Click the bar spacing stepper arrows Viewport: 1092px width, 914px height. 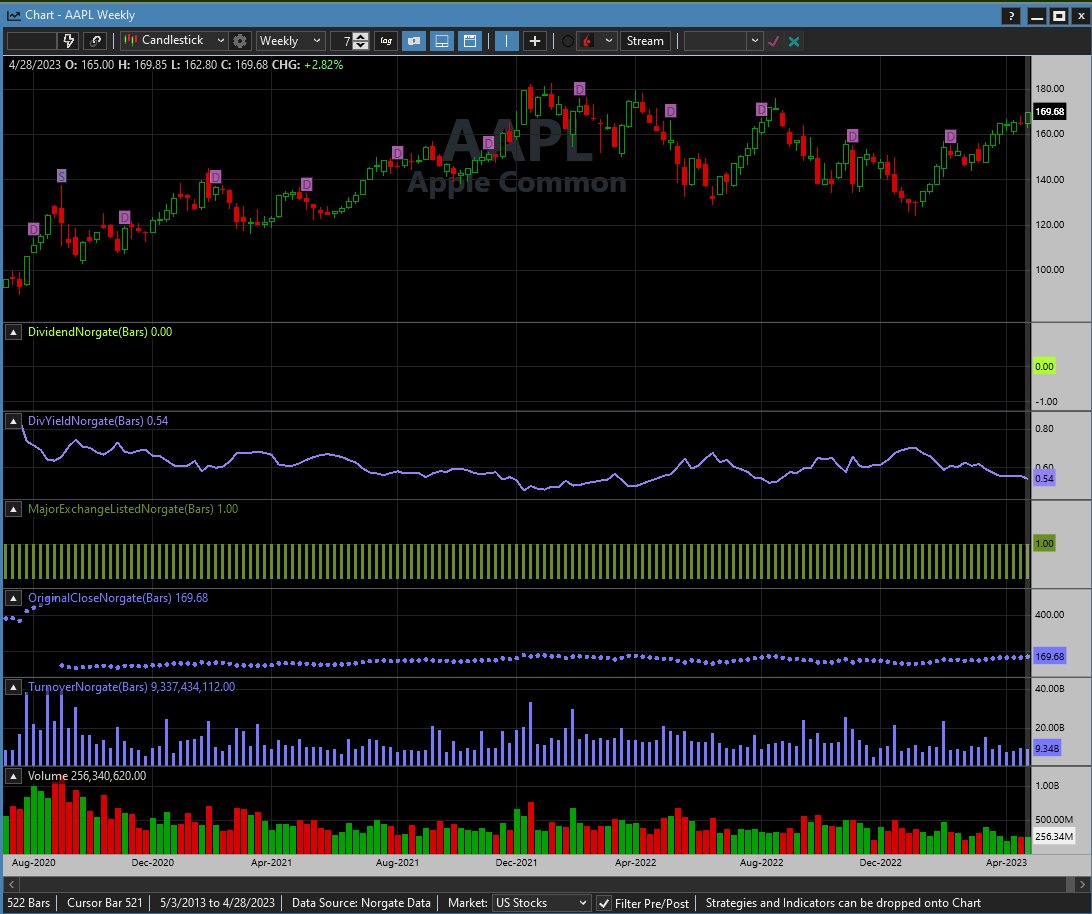tap(361, 41)
